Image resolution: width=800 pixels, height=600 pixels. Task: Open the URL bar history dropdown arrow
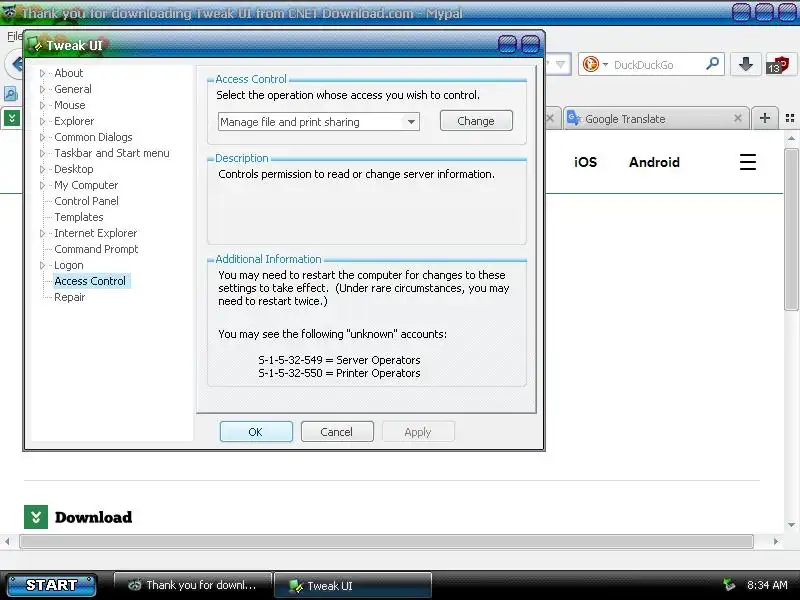560,65
